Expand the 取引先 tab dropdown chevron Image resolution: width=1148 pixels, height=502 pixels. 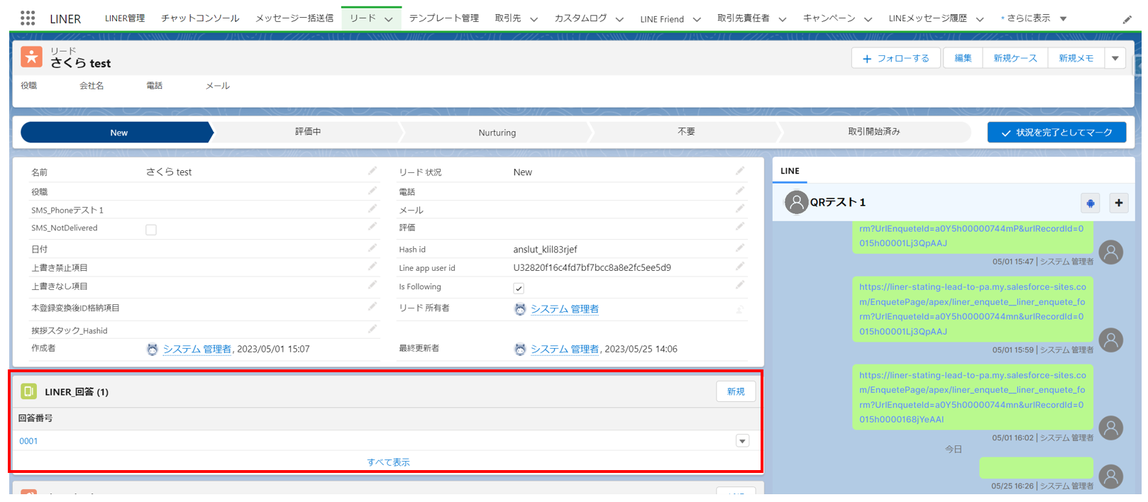click(533, 19)
